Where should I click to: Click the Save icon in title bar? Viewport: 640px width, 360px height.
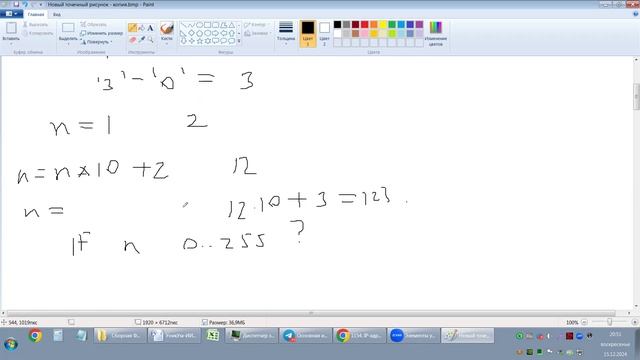pos(16,4)
